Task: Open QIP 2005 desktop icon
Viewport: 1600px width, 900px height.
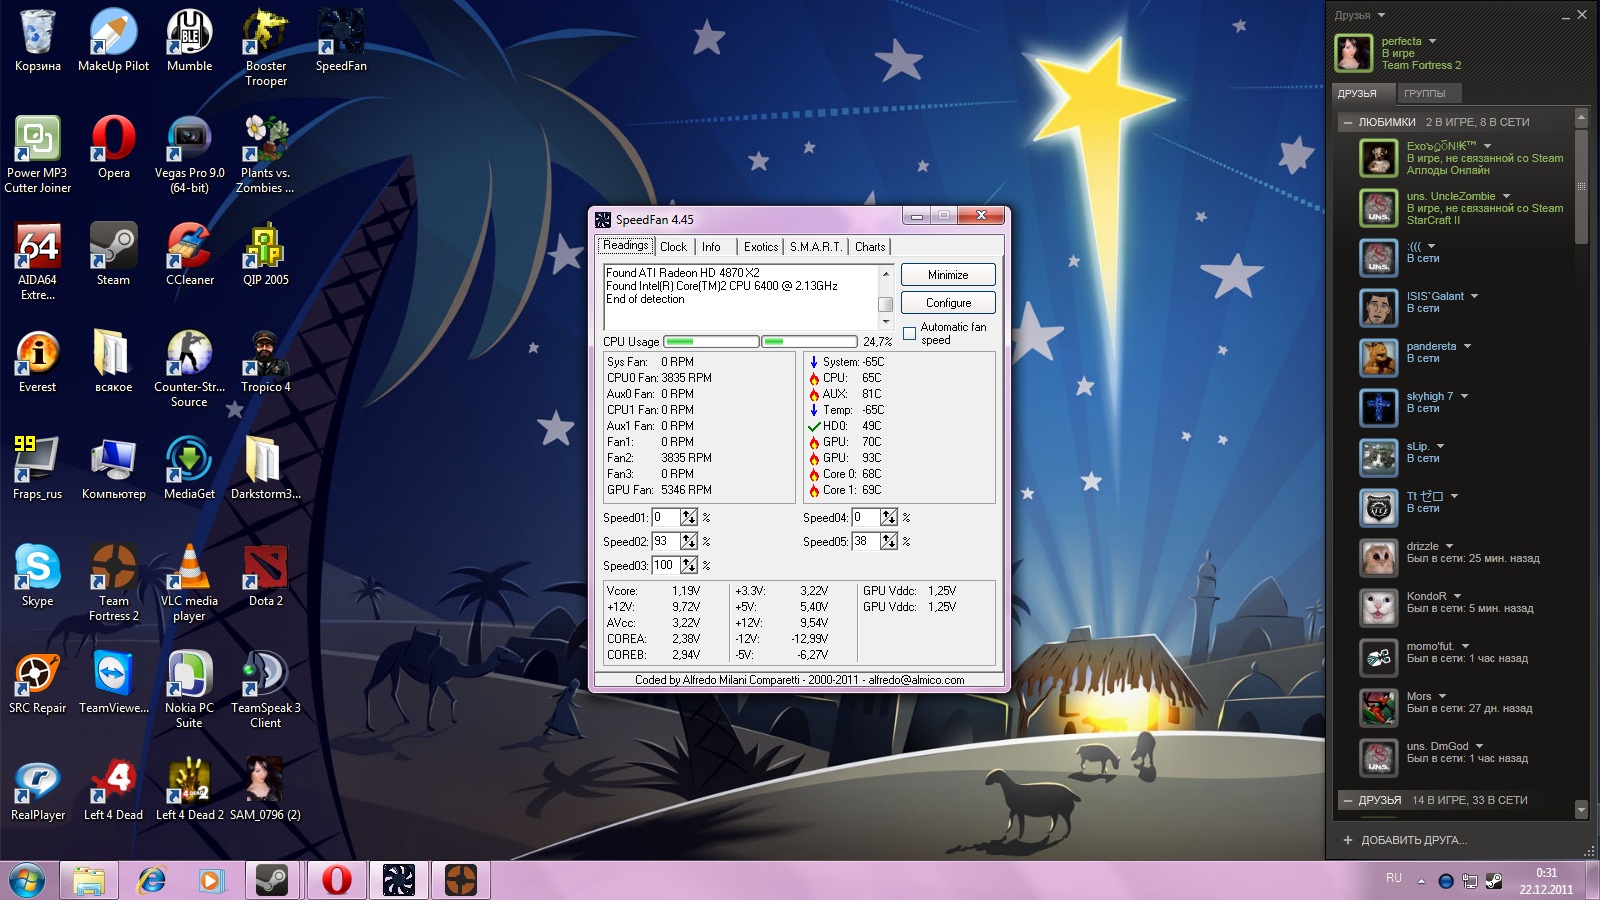Action: (x=265, y=254)
